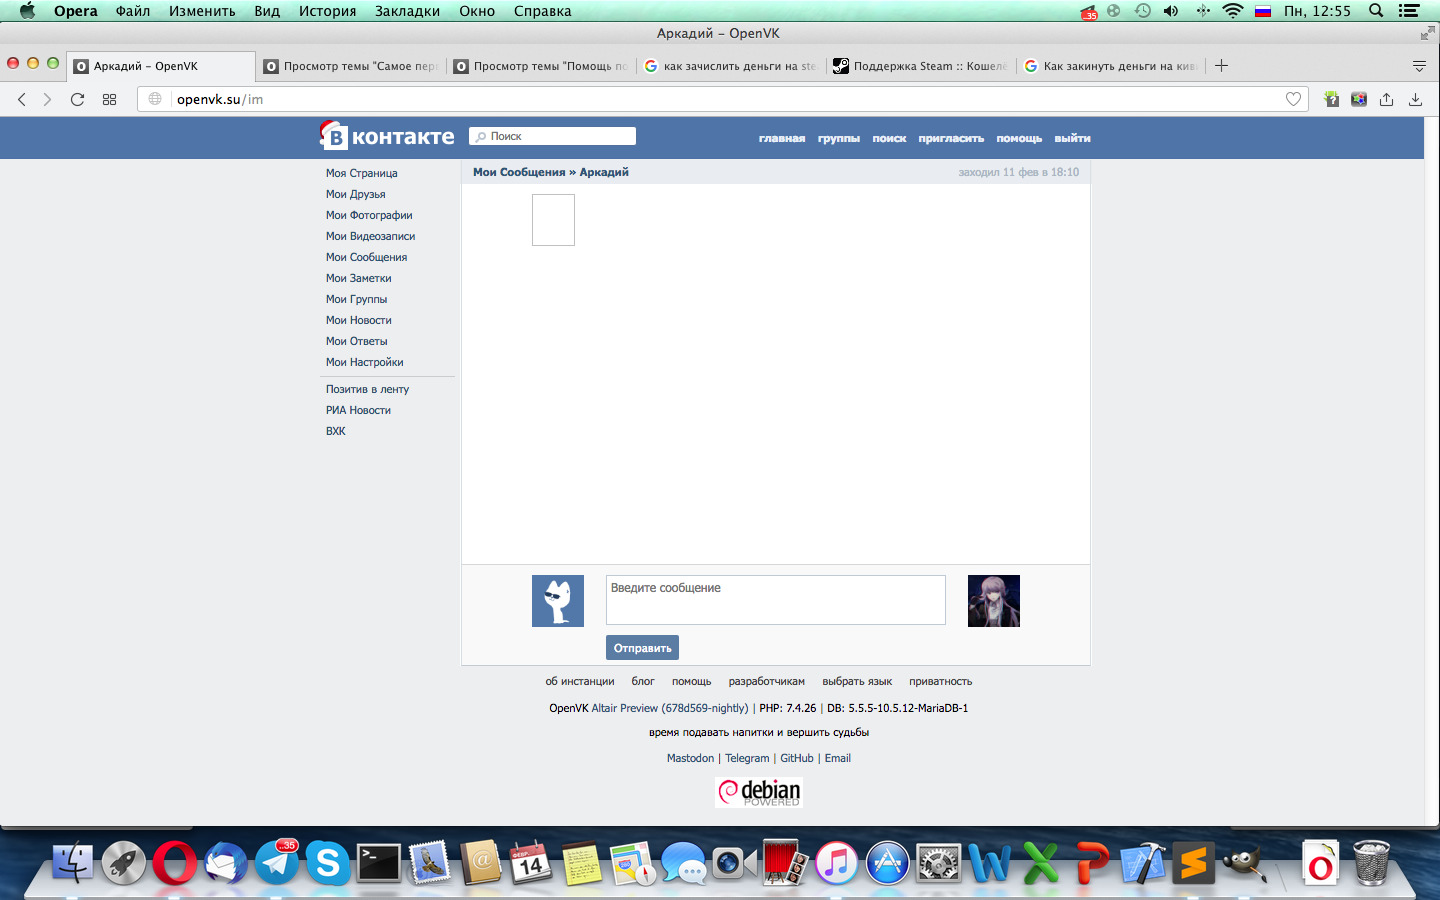This screenshot has width=1440, height=900.
Task: Go forward with the browser forward arrow
Action: pyautogui.click(x=46, y=99)
